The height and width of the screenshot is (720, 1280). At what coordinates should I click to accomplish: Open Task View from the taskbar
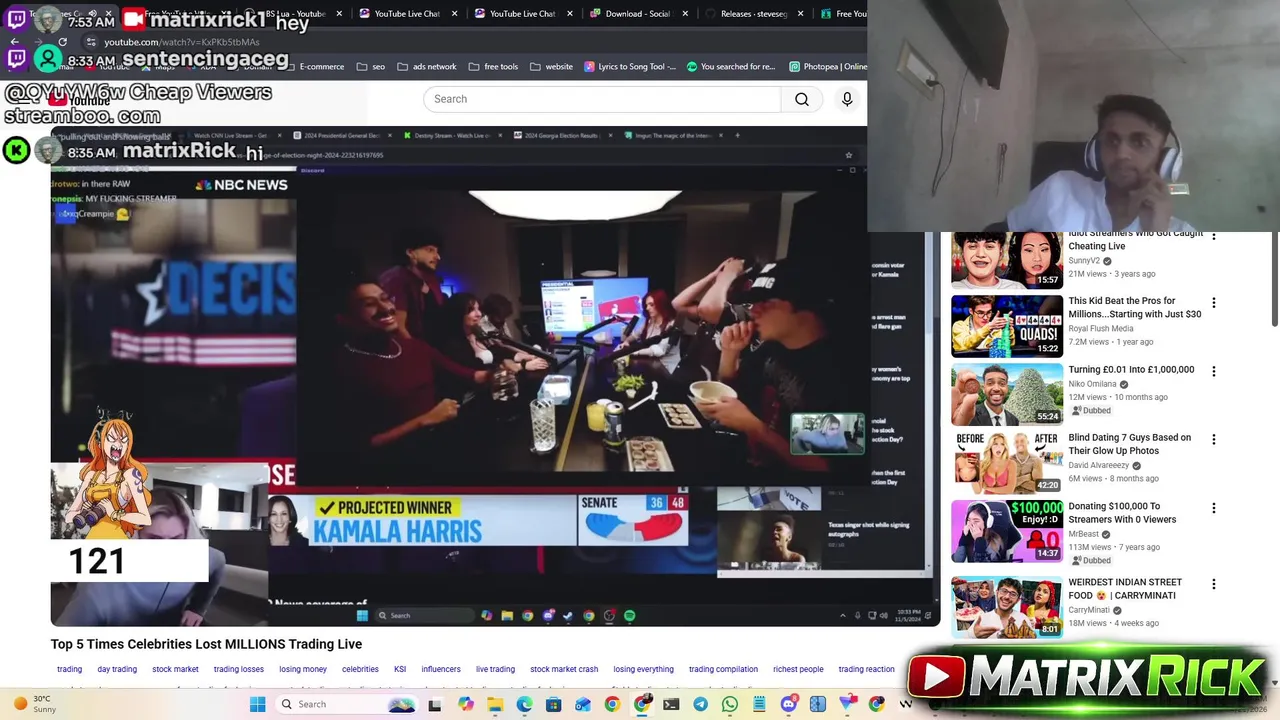[435, 704]
